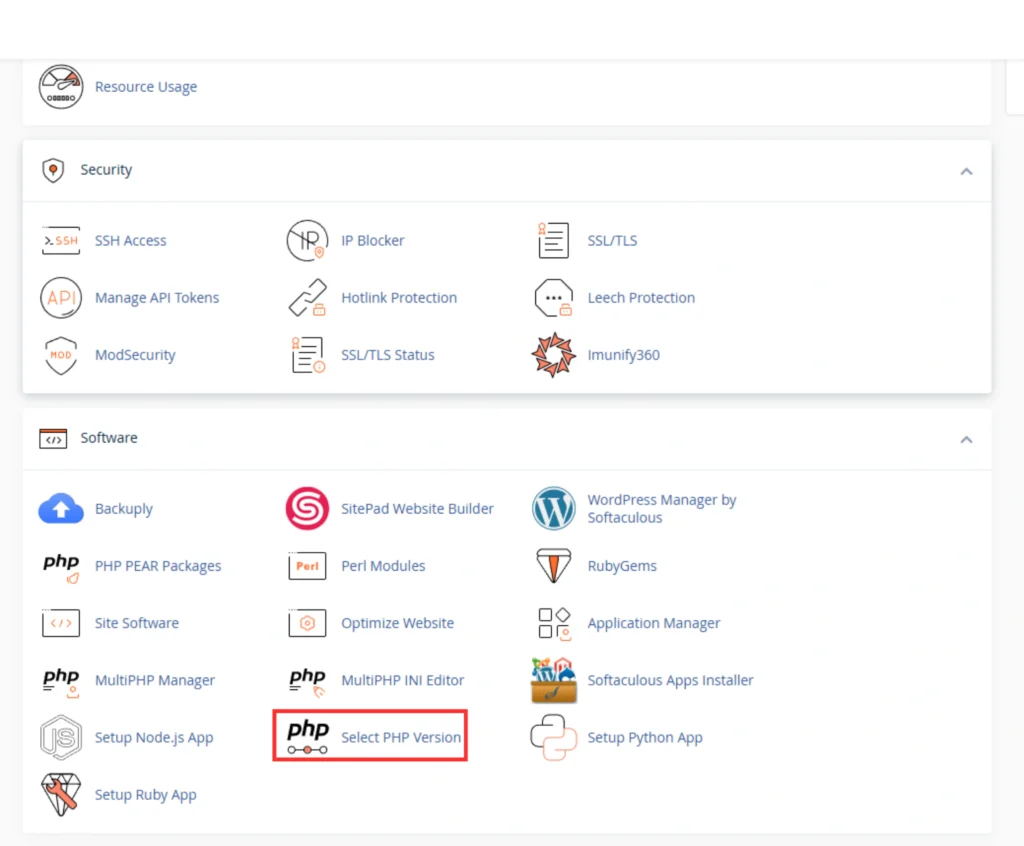Click the Hotlink Protection chain icon
The height and width of the screenshot is (846, 1024).
pos(307,298)
